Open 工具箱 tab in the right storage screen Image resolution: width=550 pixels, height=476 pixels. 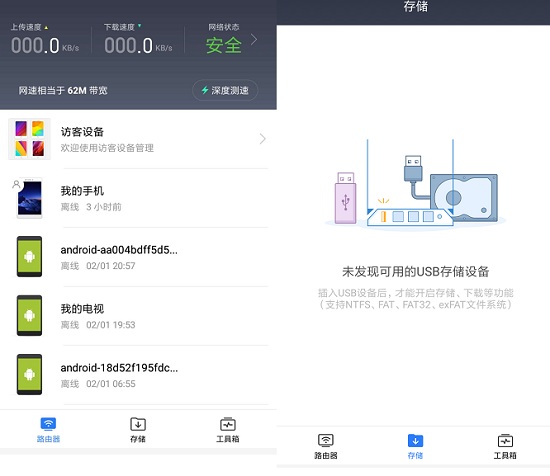505,446
